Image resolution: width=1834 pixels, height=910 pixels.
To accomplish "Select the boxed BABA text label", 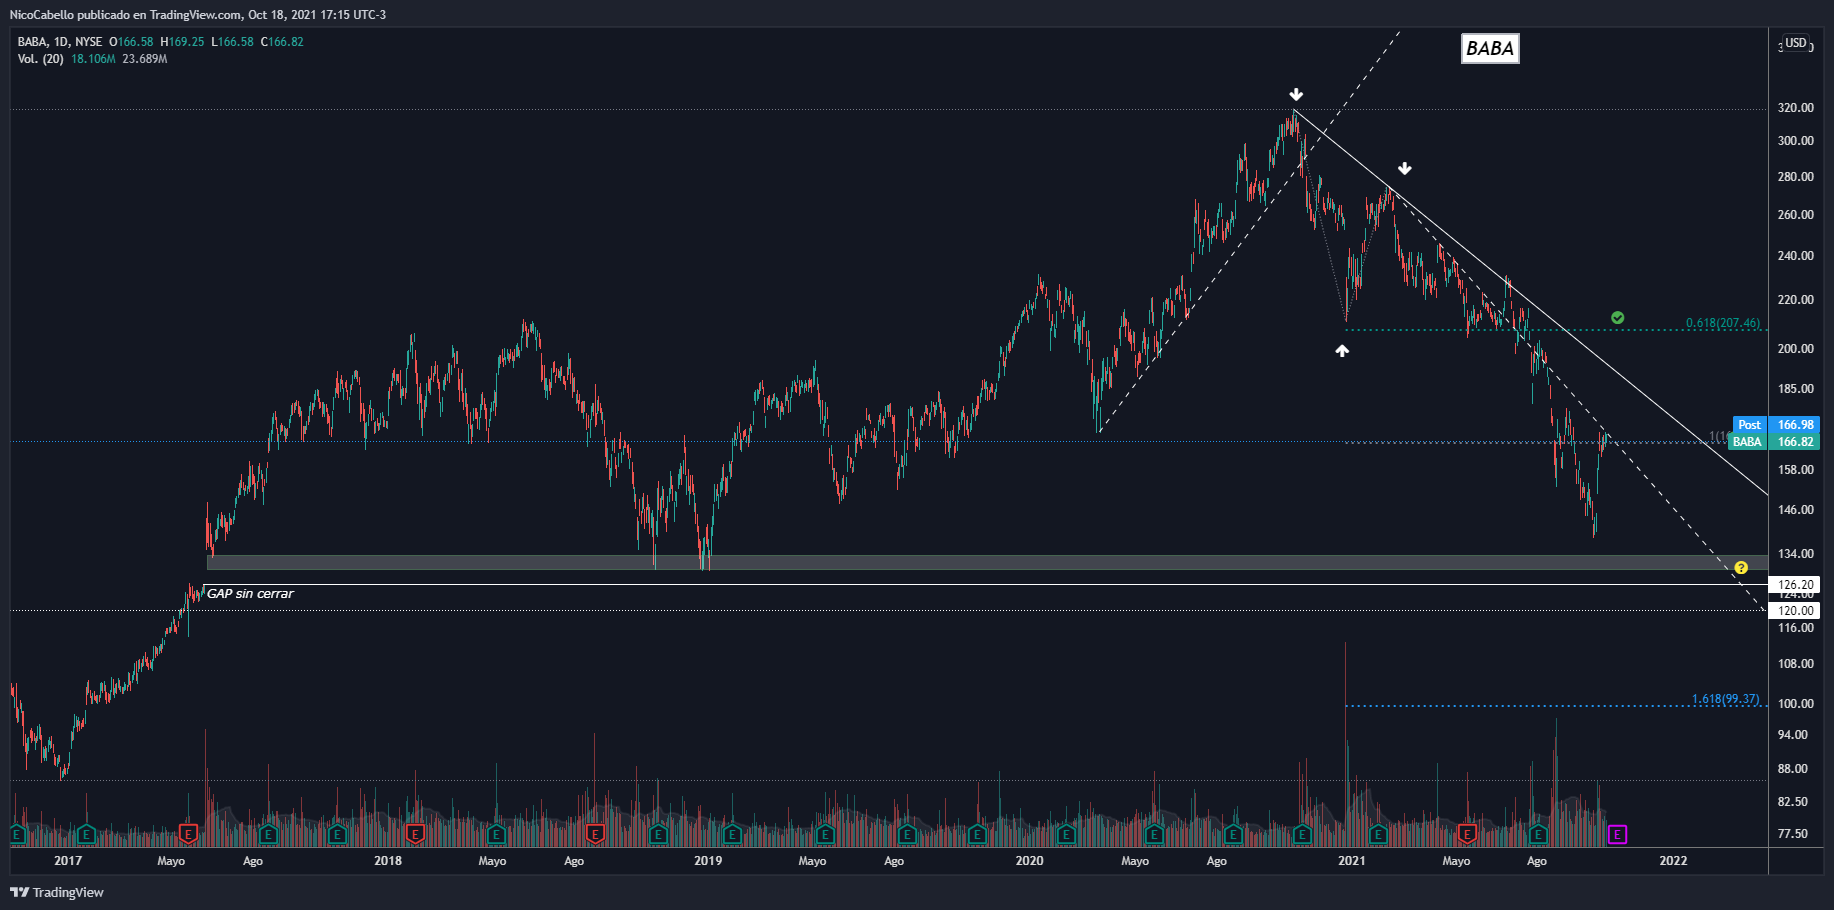I will [1490, 48].
